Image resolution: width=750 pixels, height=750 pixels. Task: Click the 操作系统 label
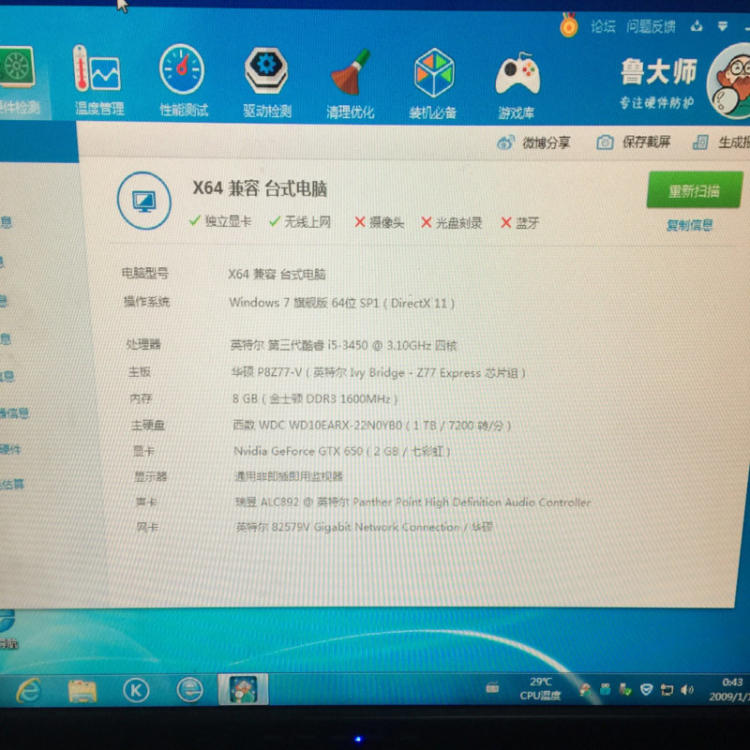146,301
